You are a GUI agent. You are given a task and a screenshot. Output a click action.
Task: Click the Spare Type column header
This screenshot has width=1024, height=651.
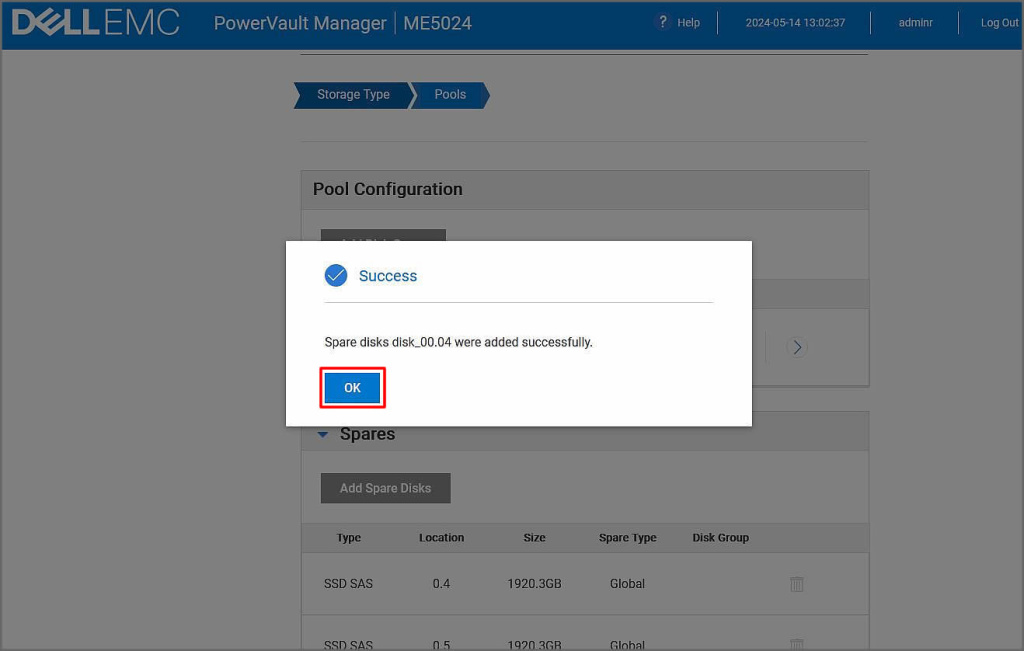tap(627, 538)
